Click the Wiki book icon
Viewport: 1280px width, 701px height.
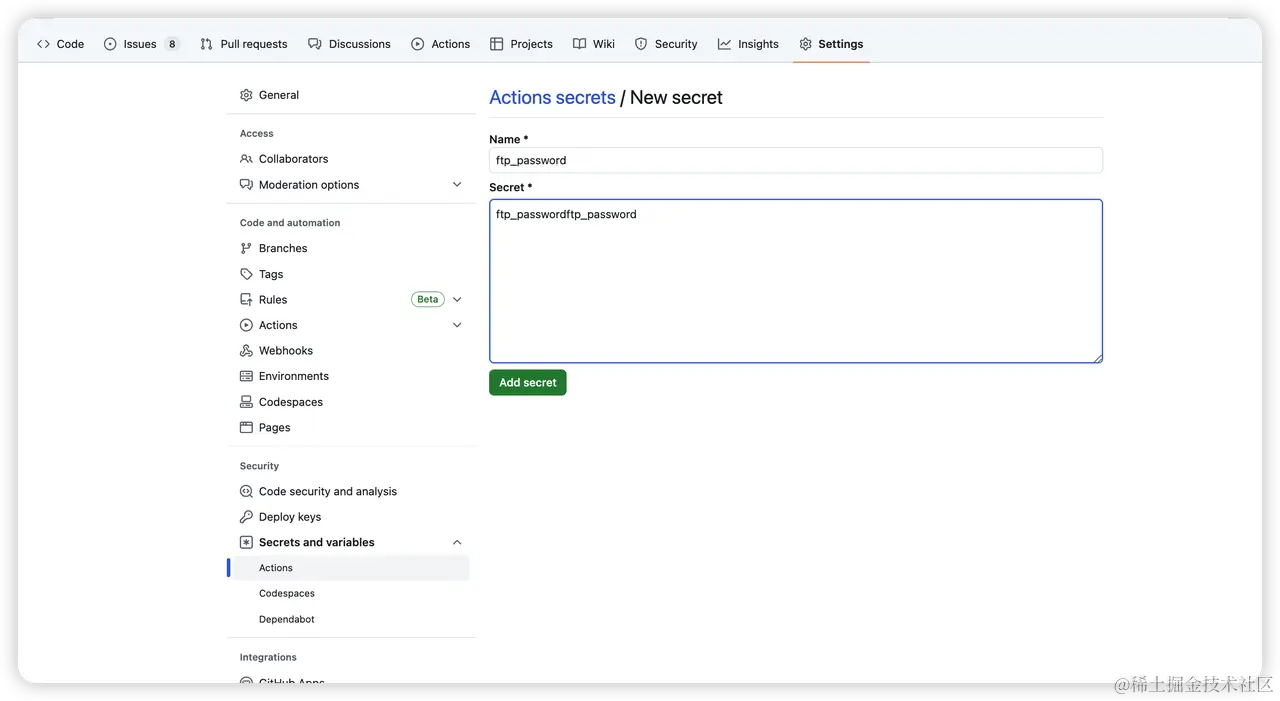tap(580, 44)
